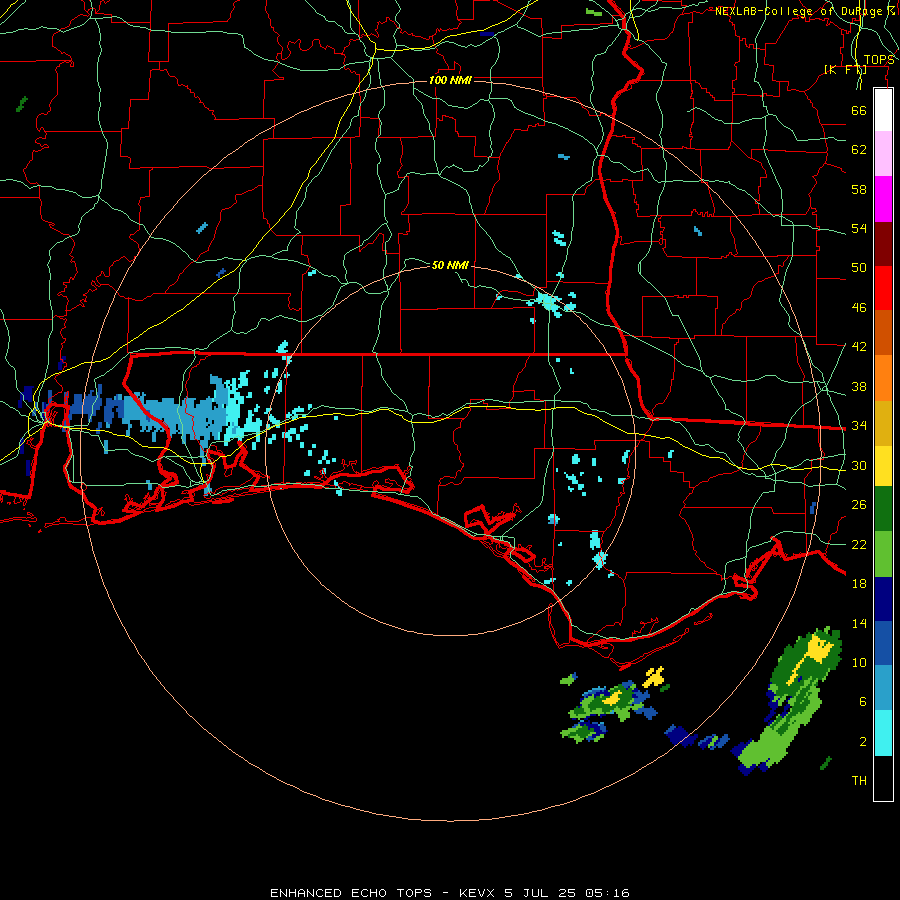Click the bright red swatch between 50 and 46

coord(883,288)
